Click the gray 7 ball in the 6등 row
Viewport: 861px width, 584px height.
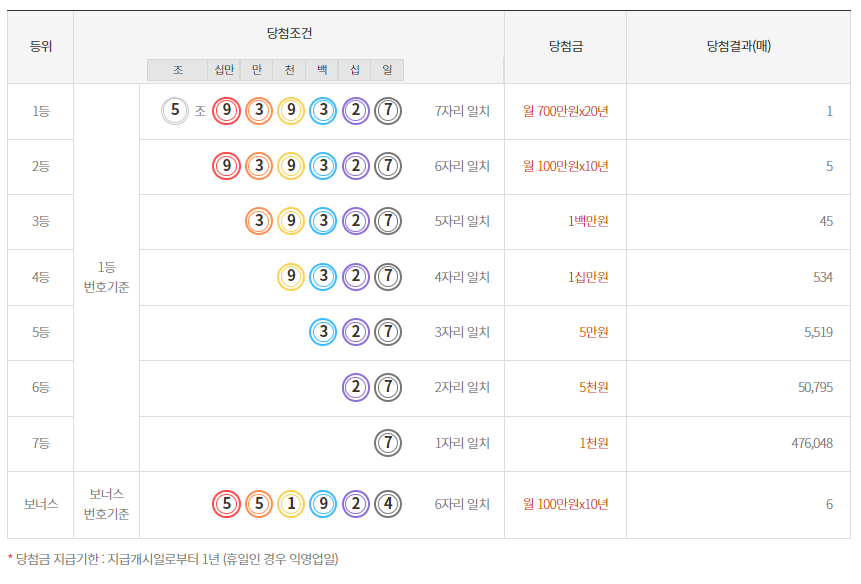tap(388, 388)
